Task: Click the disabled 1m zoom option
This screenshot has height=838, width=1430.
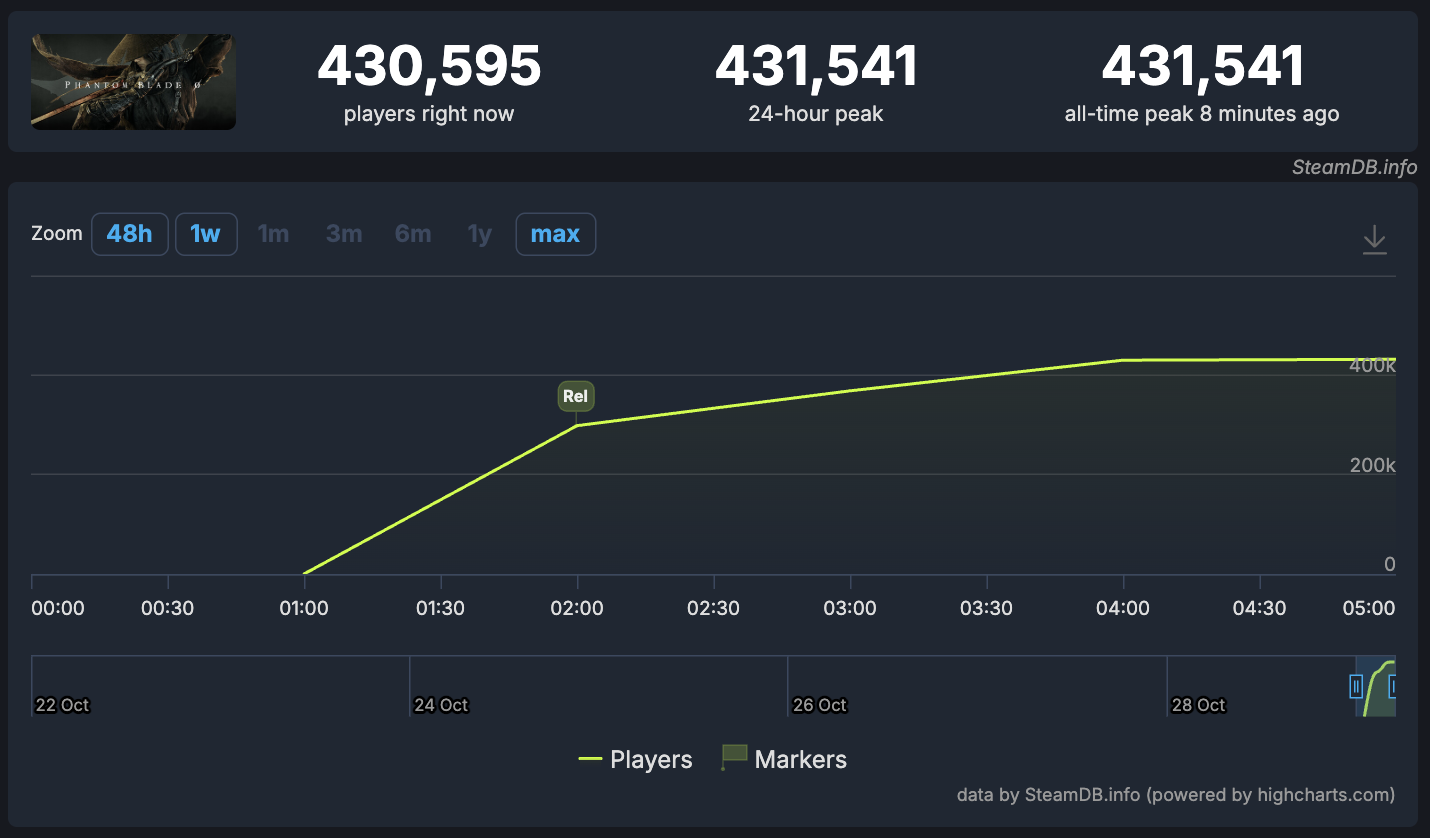Action: pyautogui.click(x=273, y=234)
